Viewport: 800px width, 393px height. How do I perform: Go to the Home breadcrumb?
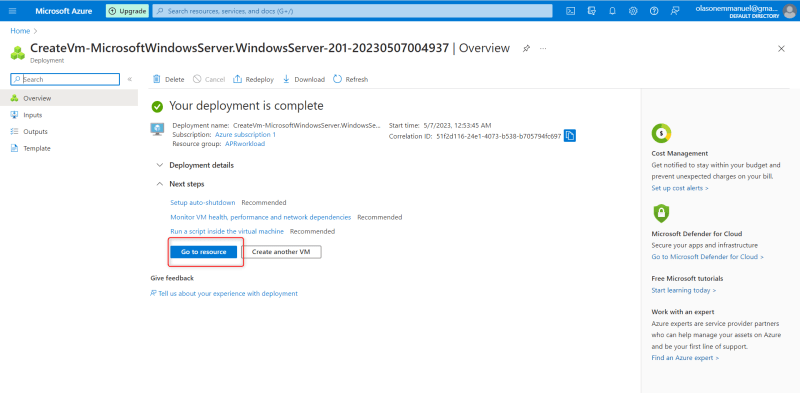point(20,31)
